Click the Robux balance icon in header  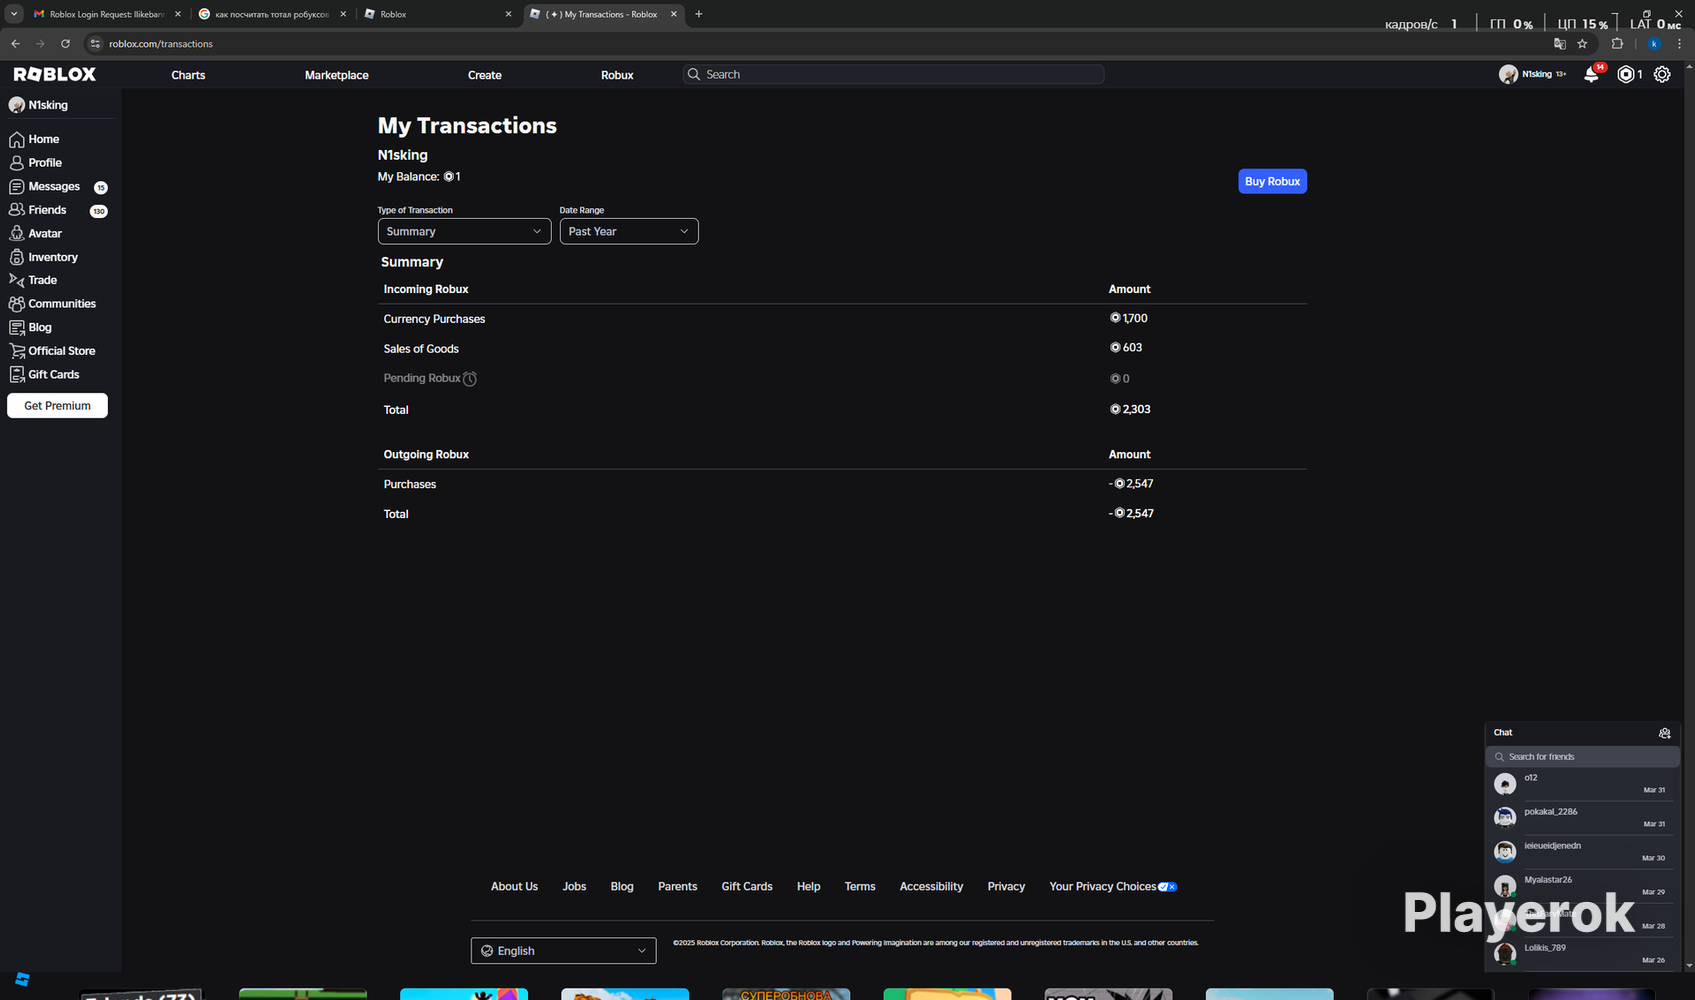1626,74
